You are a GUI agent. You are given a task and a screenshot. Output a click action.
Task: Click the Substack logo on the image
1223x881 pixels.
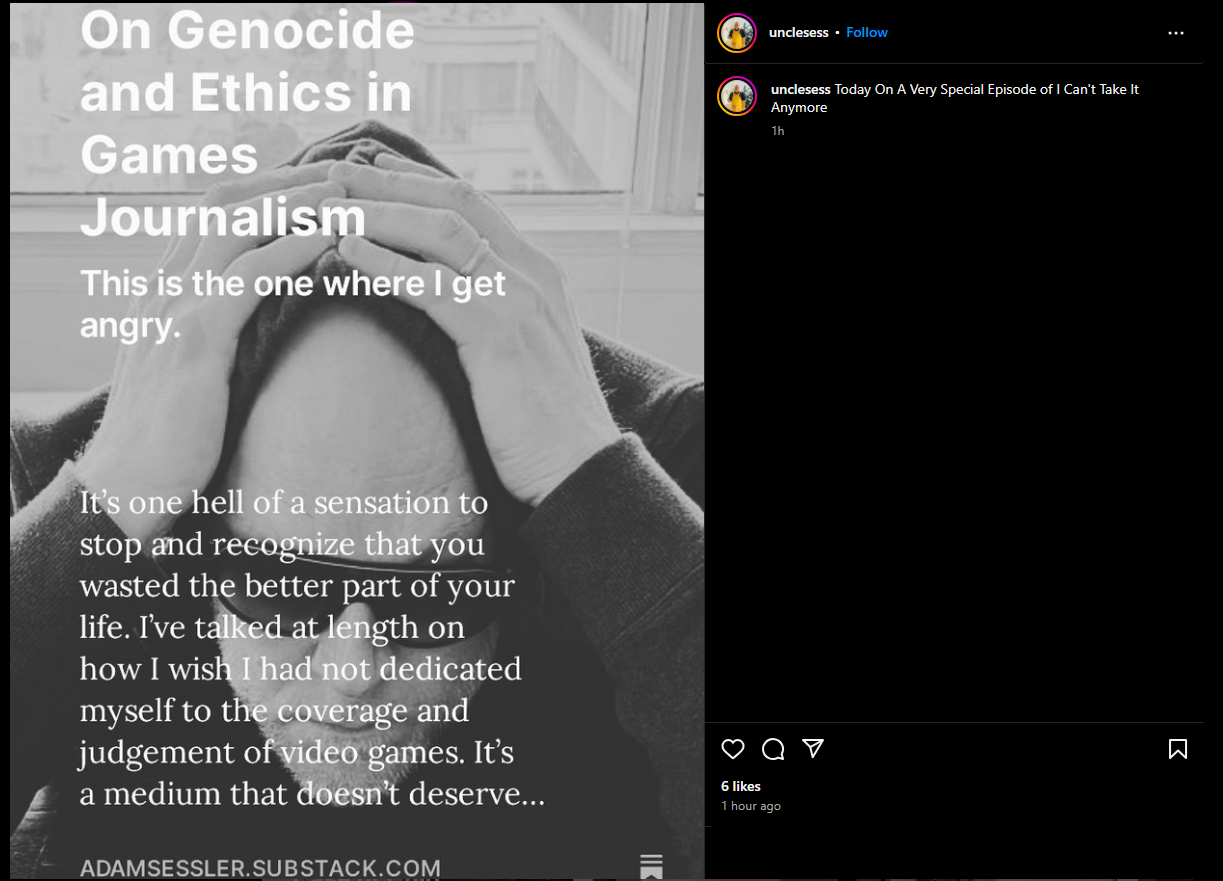pyautogui.click(x=652, y=866)
